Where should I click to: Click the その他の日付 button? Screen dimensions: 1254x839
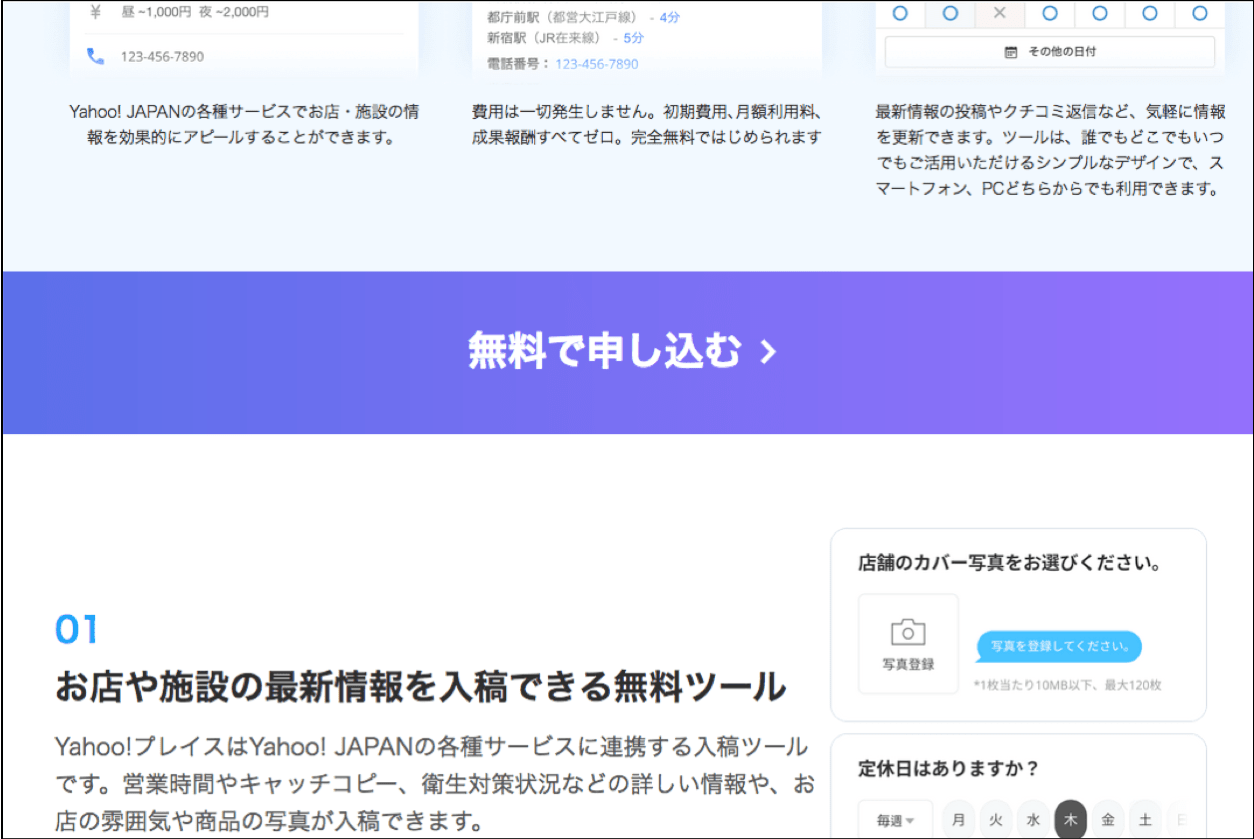click(1050, 52)
